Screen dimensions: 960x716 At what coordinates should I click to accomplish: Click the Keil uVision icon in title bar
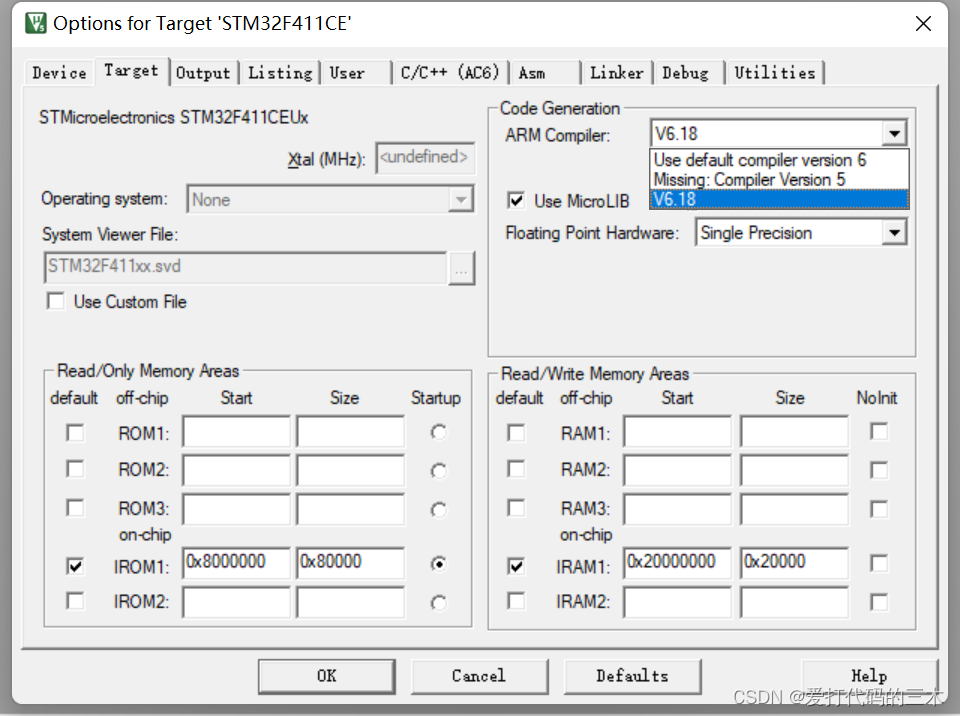pyautogui.click(x=36, y=23)
